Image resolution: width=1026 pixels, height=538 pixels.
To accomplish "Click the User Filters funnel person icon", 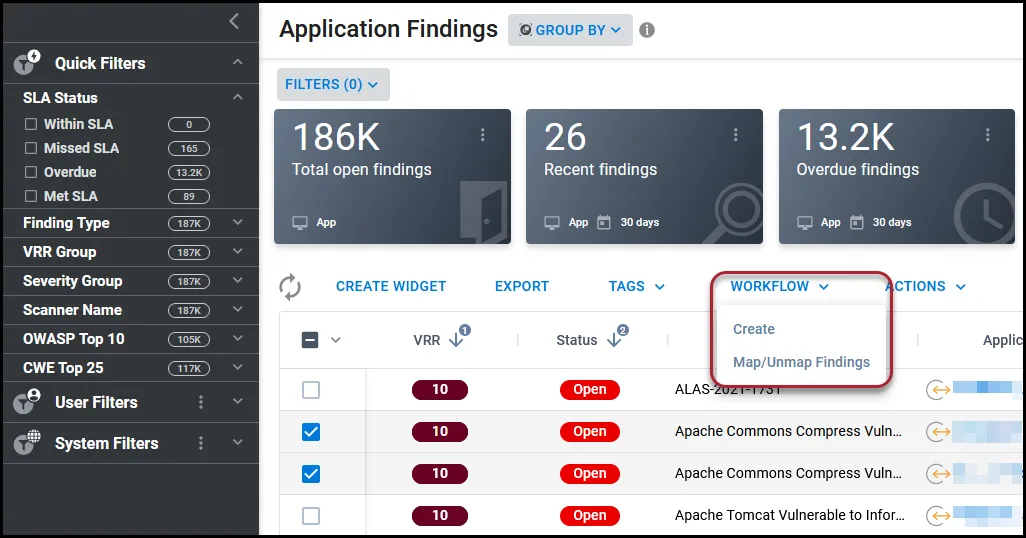I will coord(27,401).
